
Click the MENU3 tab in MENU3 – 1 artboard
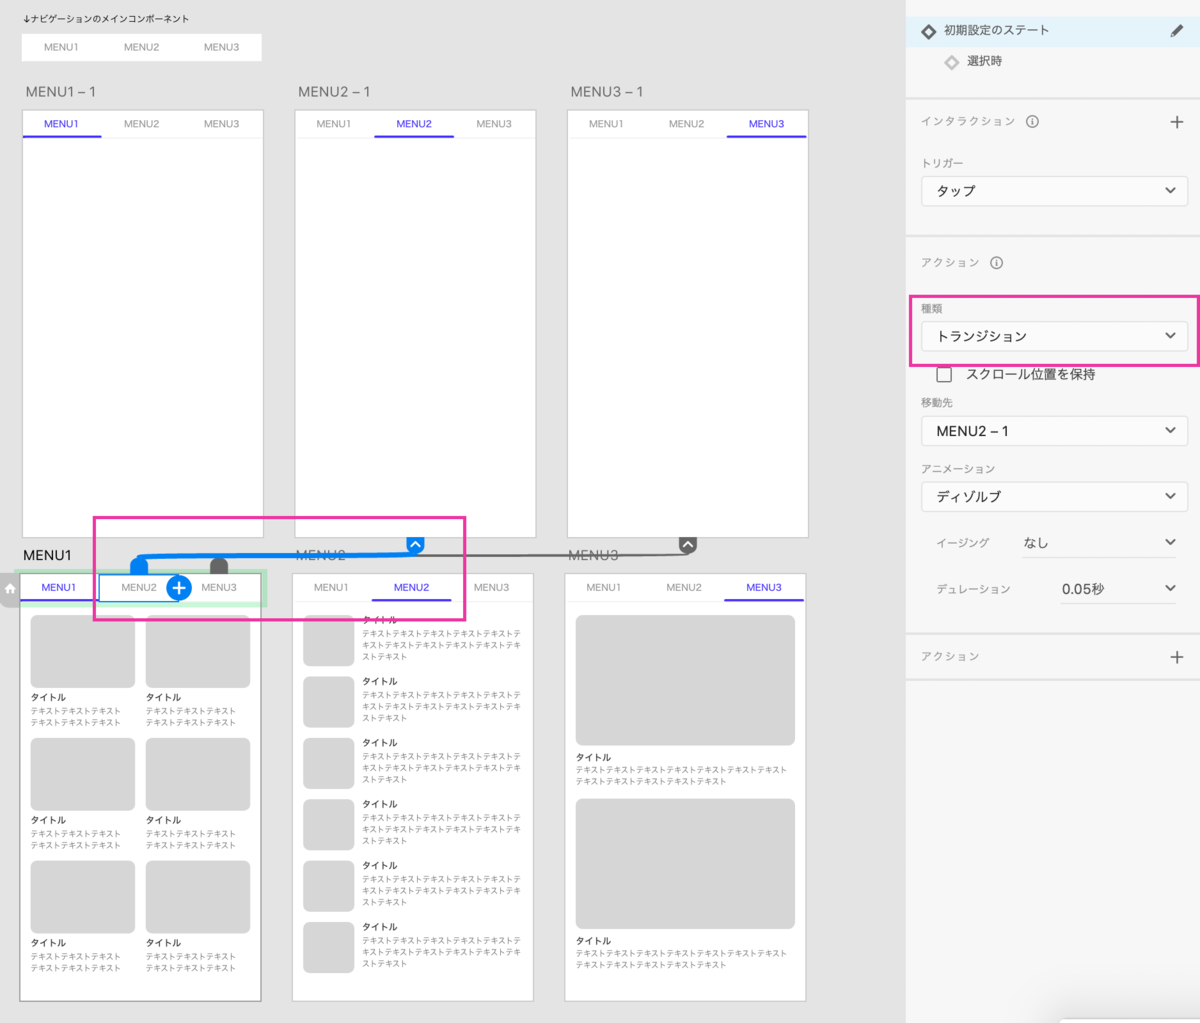pyautogui.click(x=766, y=124)
